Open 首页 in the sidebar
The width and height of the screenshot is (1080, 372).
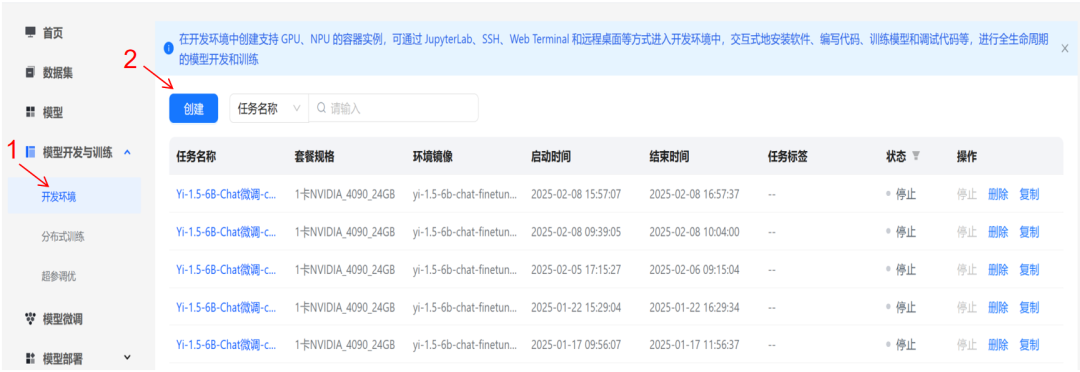pyautogui.click(x=53, y=32)
